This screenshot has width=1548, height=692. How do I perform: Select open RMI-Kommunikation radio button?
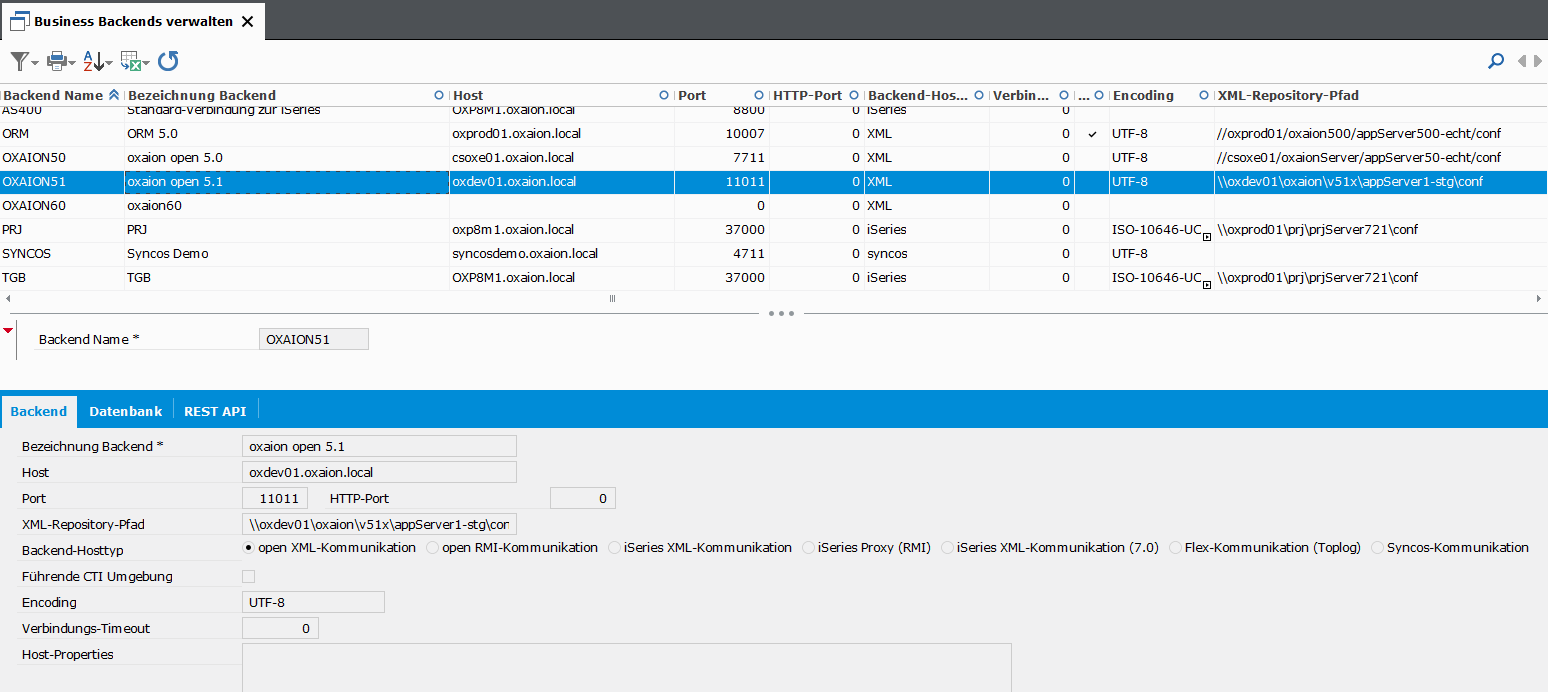tap(433, 547)
